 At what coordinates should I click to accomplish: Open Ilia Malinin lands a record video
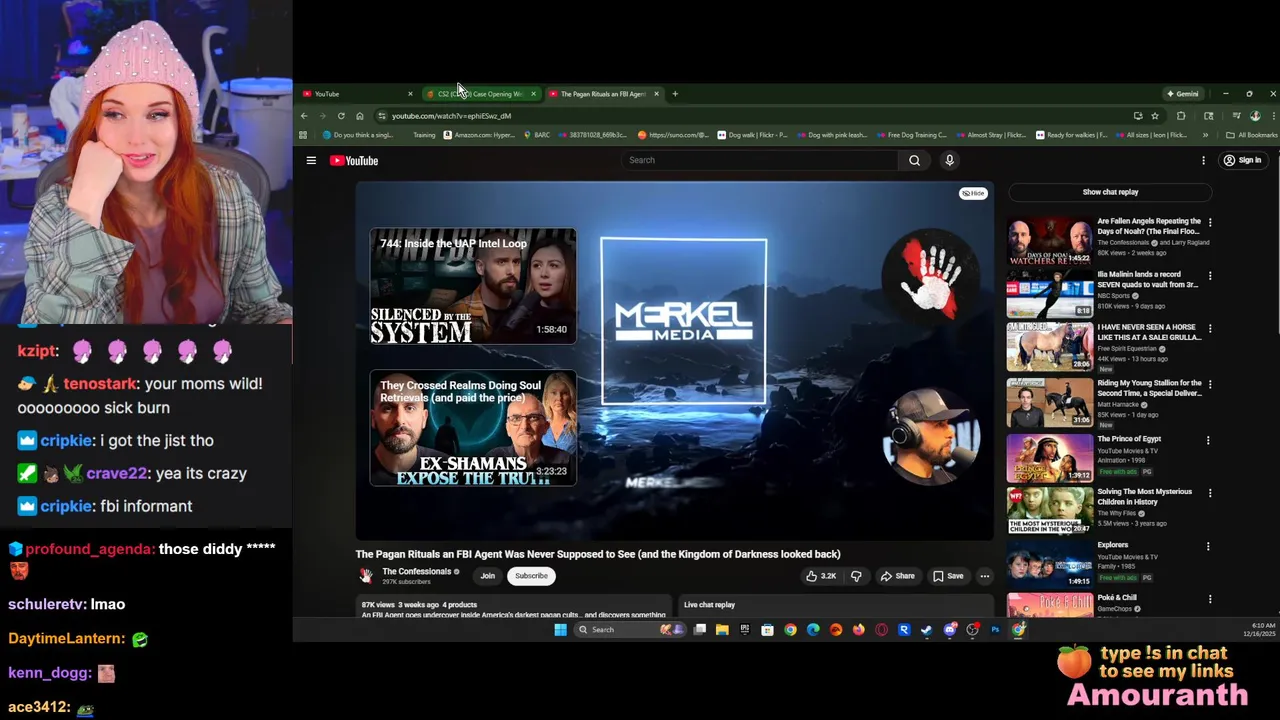1050,294
